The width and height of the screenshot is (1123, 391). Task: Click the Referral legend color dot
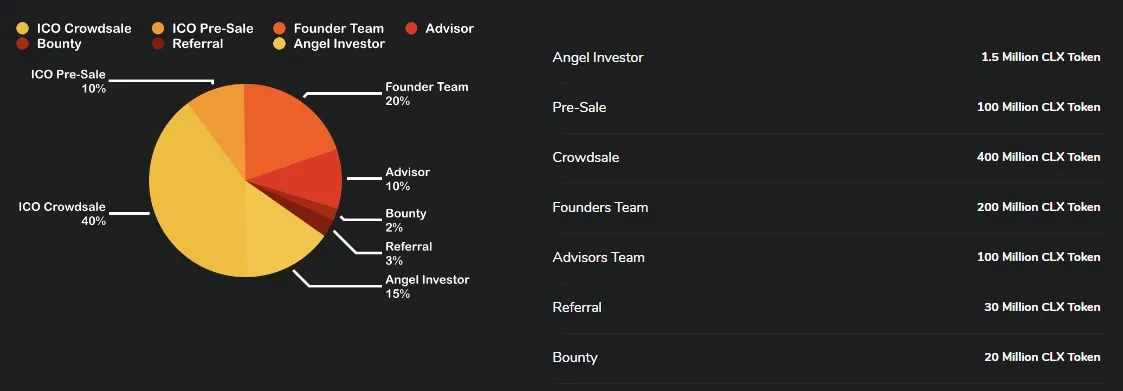[158, 44]
